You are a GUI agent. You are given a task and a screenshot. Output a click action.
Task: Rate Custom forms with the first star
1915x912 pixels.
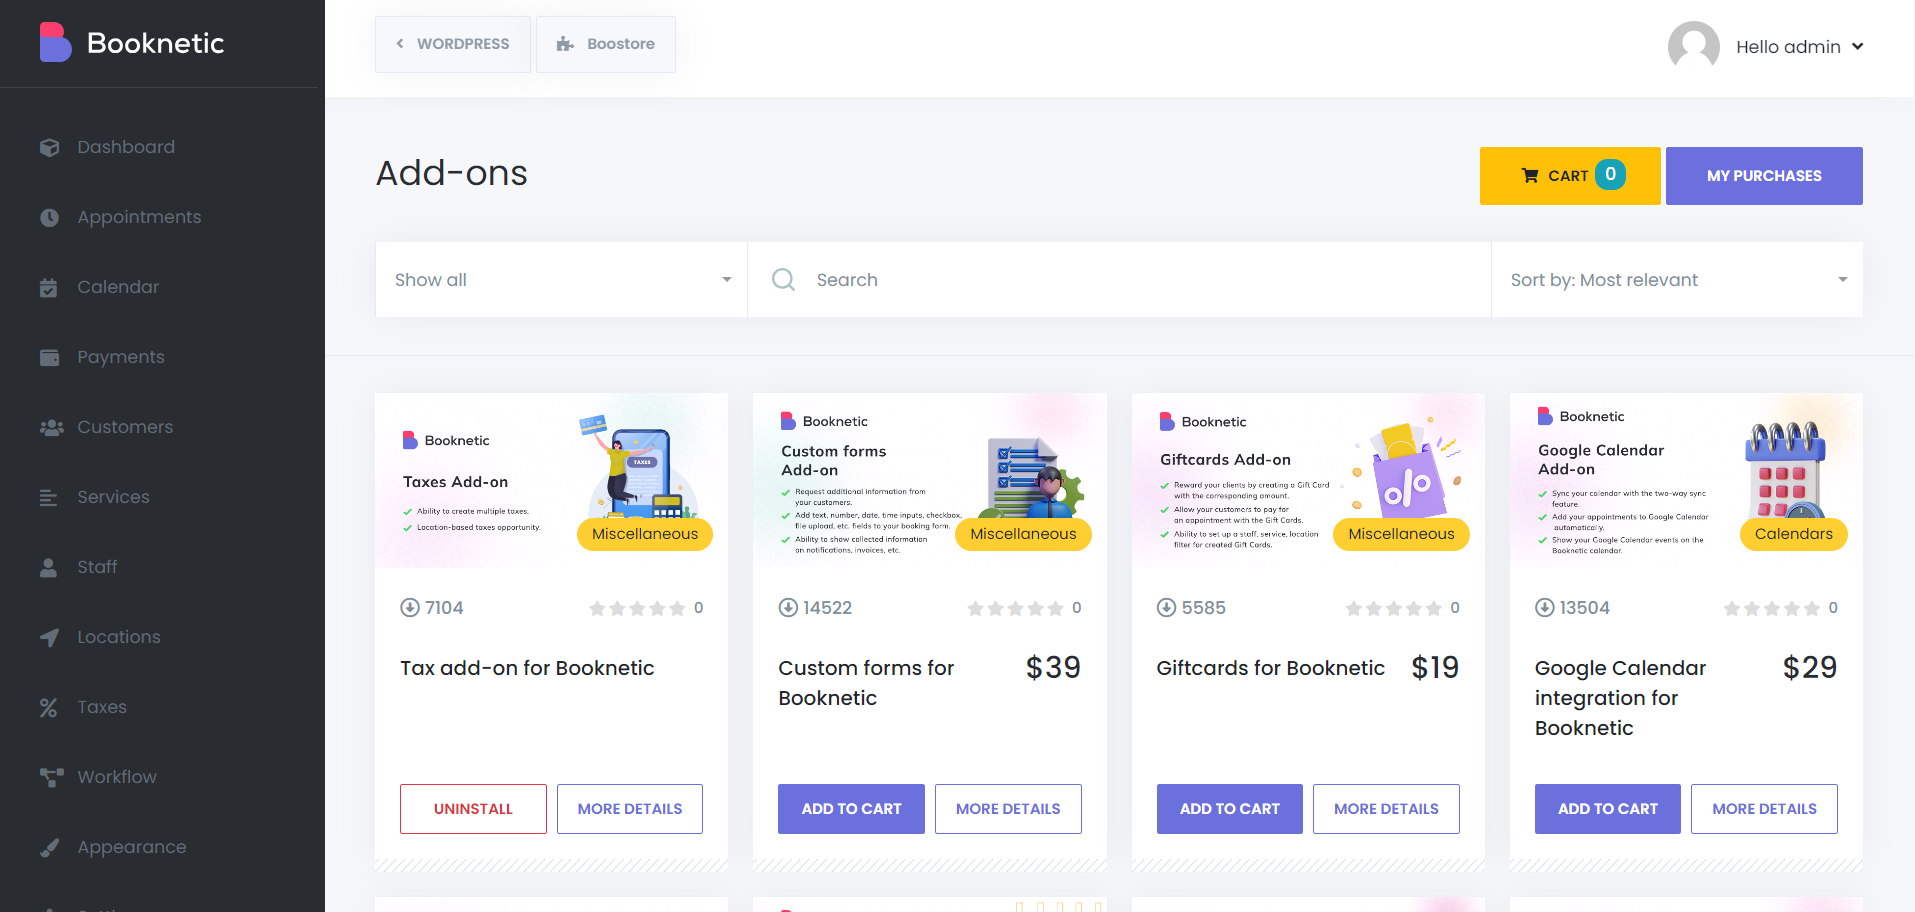click(975, 607)
